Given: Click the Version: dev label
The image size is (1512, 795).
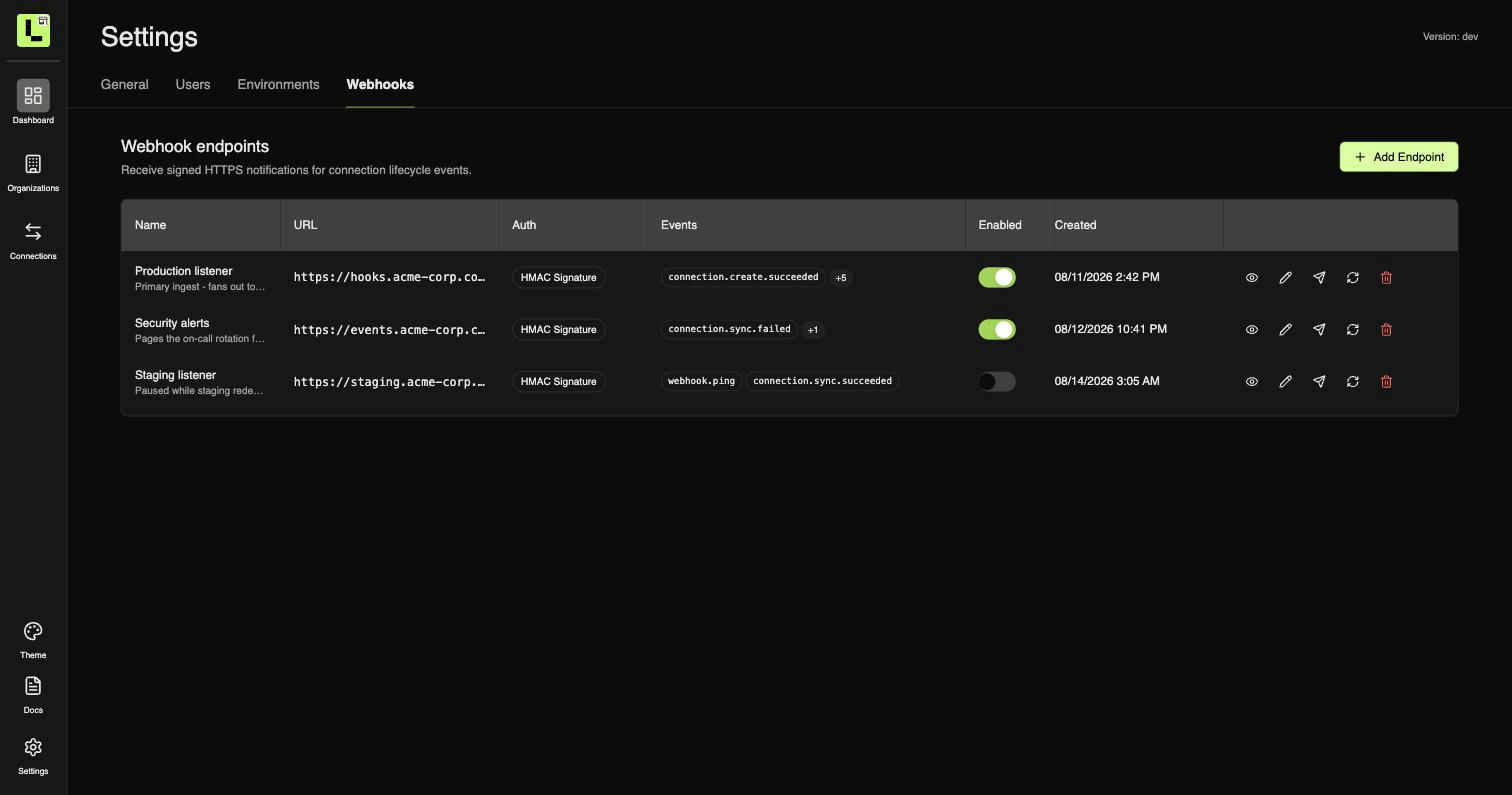Looking at the screenshot, I should tap(1450, 37).
